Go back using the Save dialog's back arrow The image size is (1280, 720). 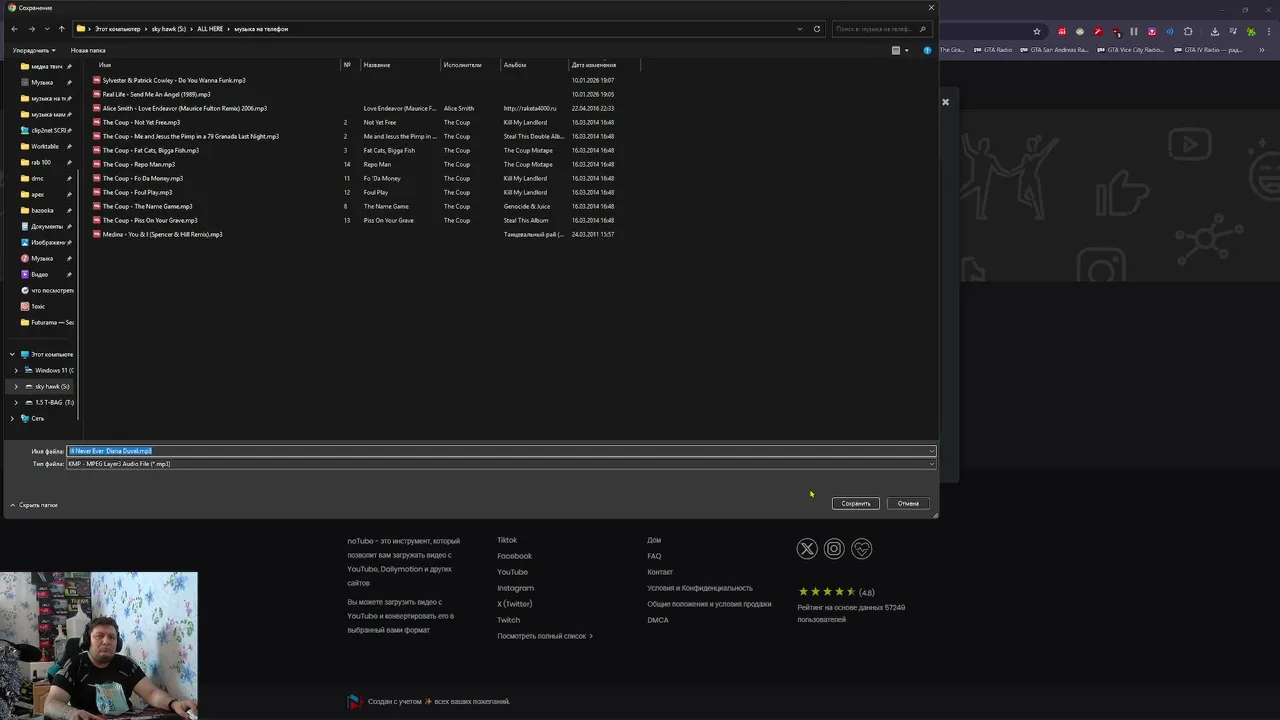point(14,29)
